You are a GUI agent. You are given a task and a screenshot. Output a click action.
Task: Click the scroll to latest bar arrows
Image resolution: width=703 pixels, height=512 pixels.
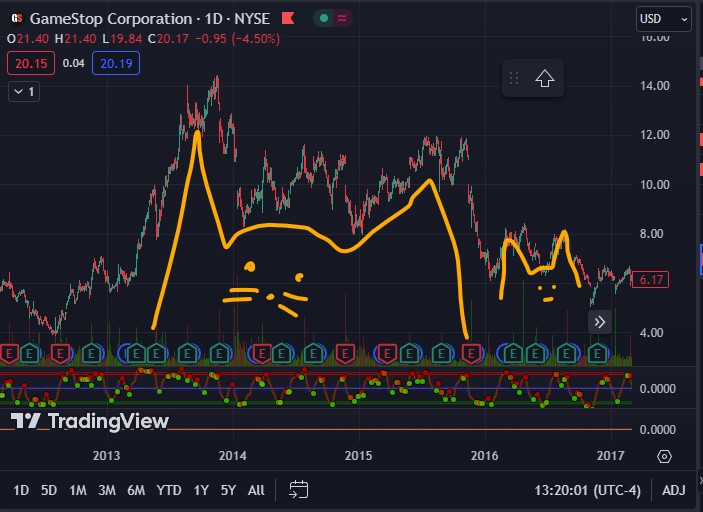pyautogui.click(x=599, y=321)
